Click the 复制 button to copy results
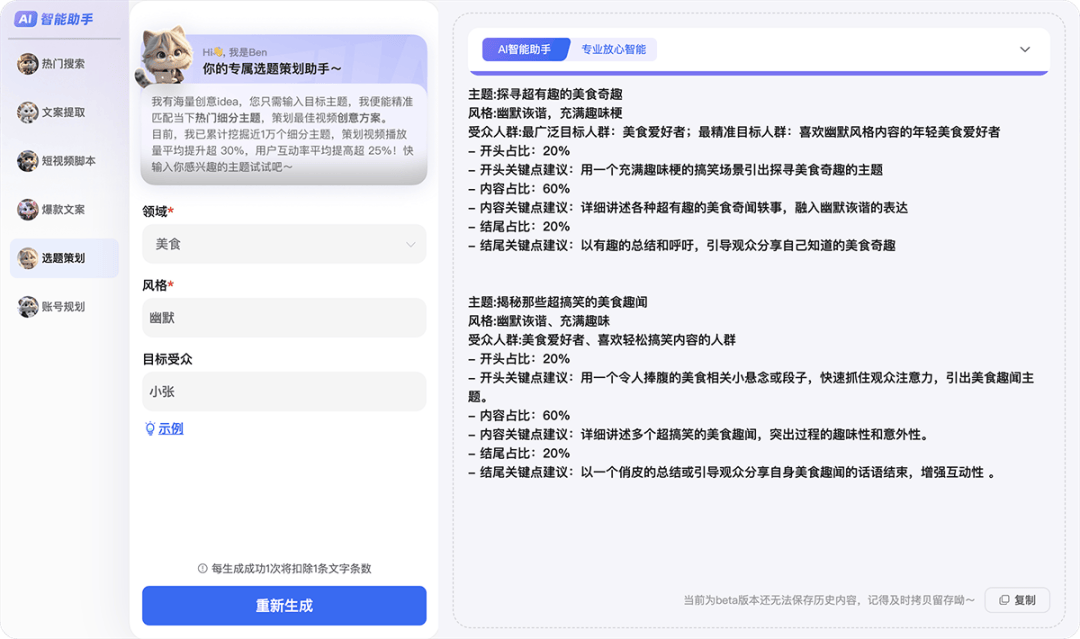This screenshot has width=1080, height=639. [1017, 600]
